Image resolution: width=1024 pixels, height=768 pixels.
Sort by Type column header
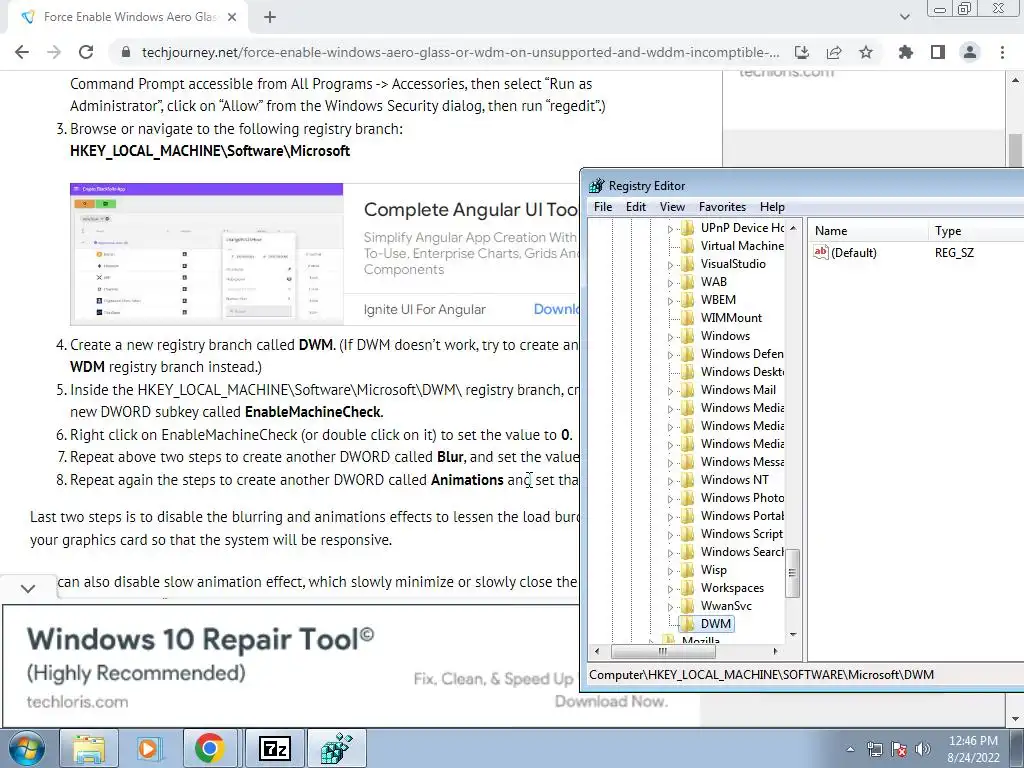(x=976, y=231)
